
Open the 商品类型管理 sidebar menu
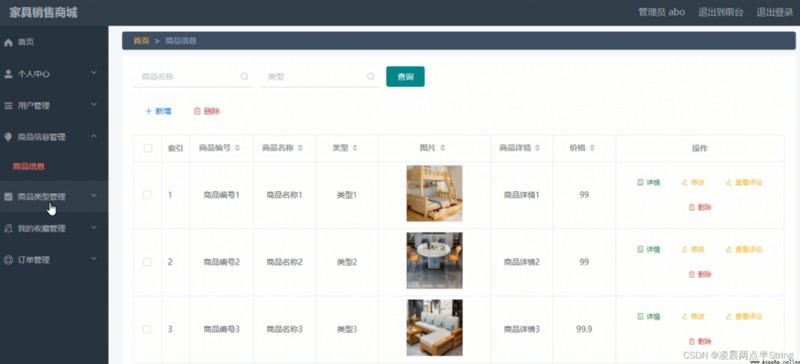point(54,197)
